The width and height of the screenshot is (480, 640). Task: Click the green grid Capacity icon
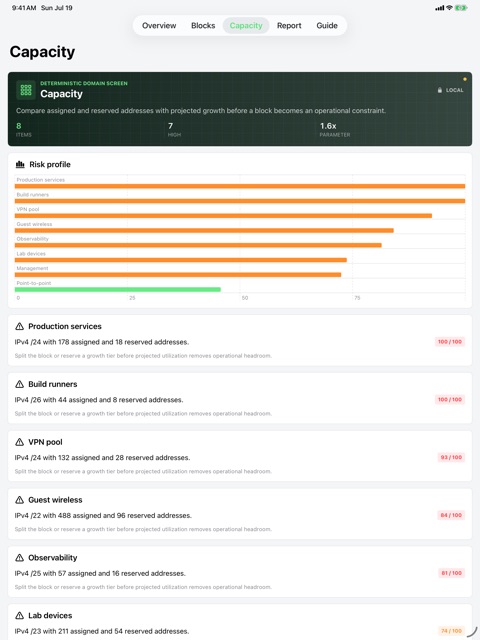click(26, 90)
